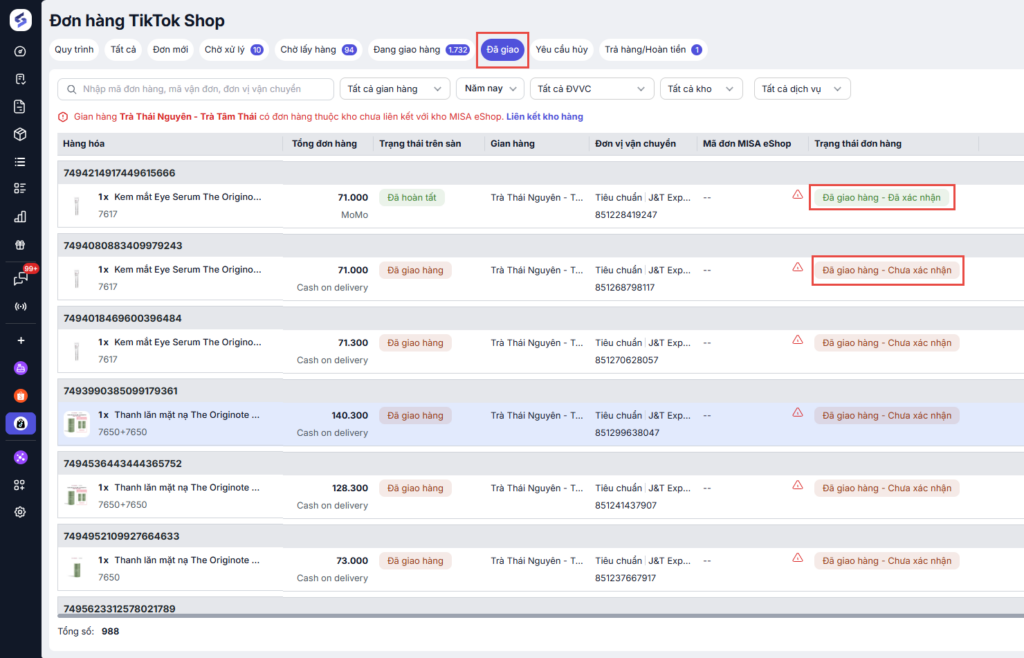The height and width of the screenshot is (658, 1024).
Task: Switch to Đang giao hàng tab
Action: pos(421,50)
